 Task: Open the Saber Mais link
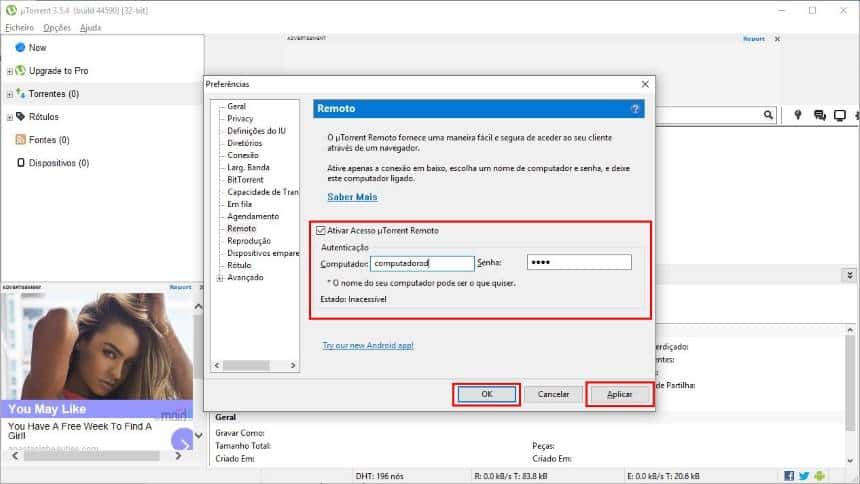click(352, 197)
